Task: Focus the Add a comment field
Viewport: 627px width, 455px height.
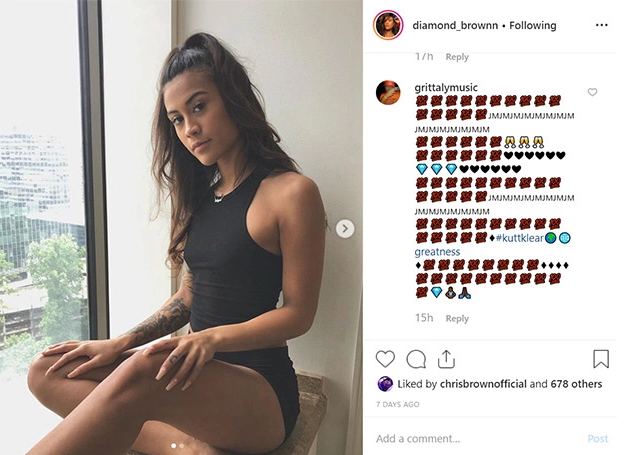Action: click(x=476, y=439)
